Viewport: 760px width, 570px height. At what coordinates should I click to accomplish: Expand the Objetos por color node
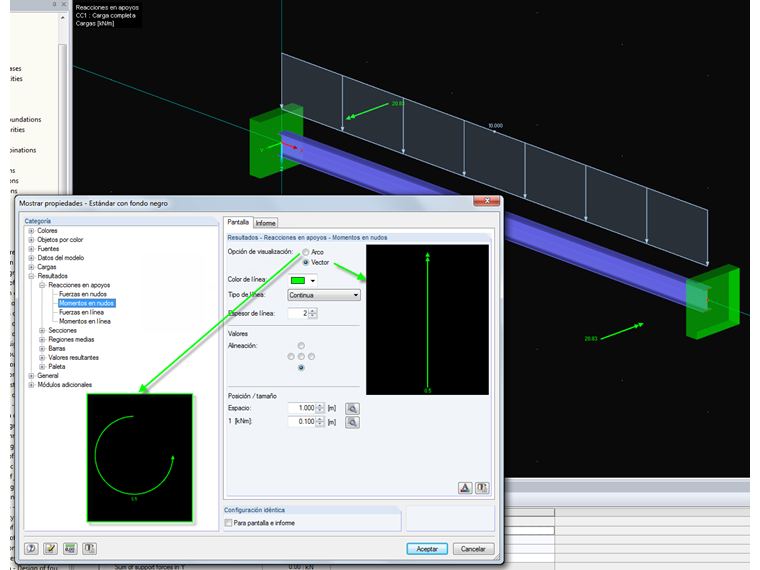click(x=31, y=239)
